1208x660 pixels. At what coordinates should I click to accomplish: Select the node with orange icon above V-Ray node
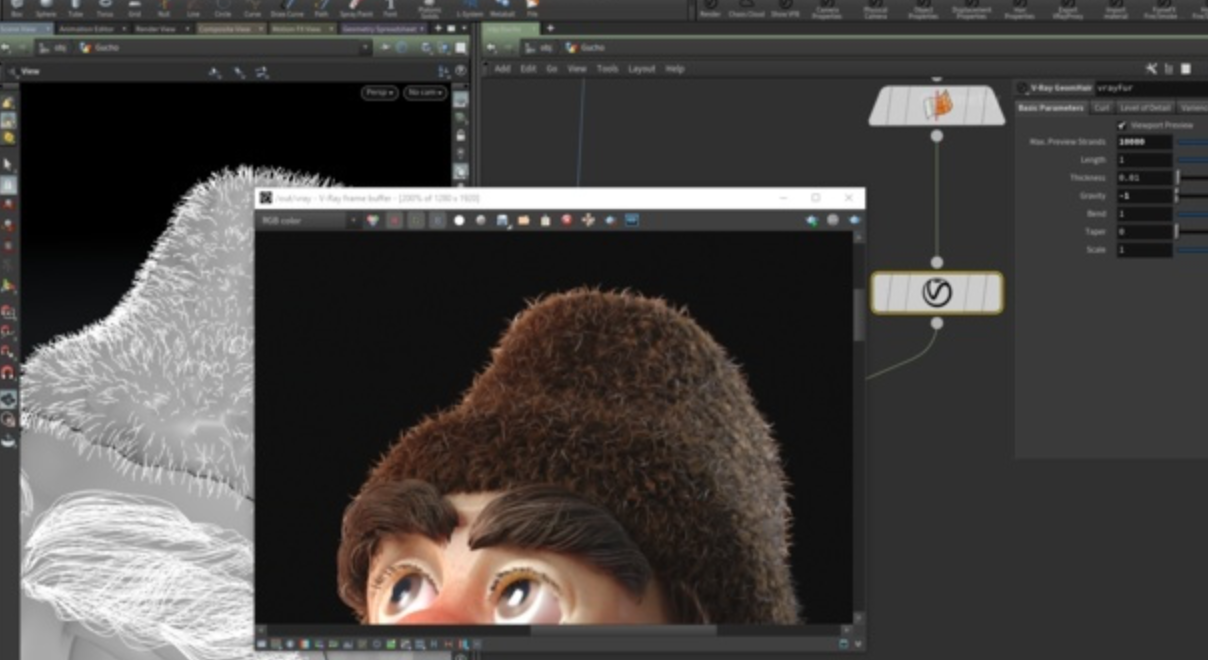(x=937, y=106)
